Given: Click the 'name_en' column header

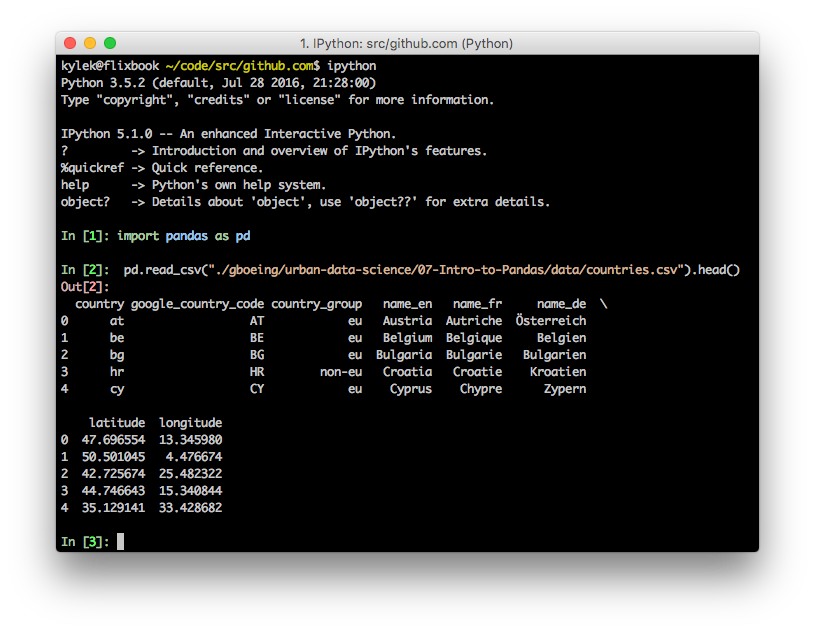Looking at the screenshot, I should click(408, 304).
